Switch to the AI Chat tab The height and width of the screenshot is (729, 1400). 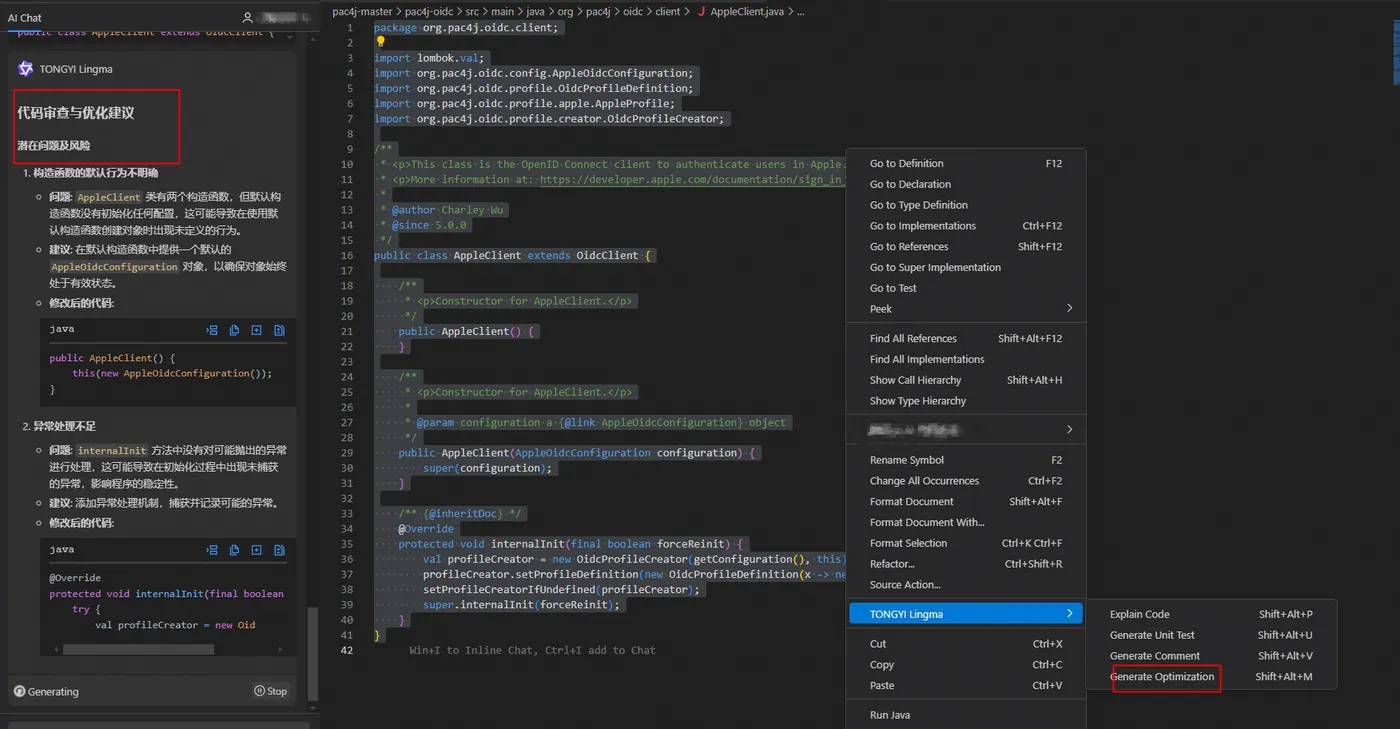click(x=25, y=18)
